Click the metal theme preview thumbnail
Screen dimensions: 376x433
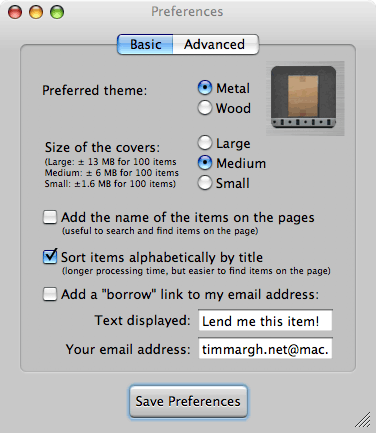point(305,98)
